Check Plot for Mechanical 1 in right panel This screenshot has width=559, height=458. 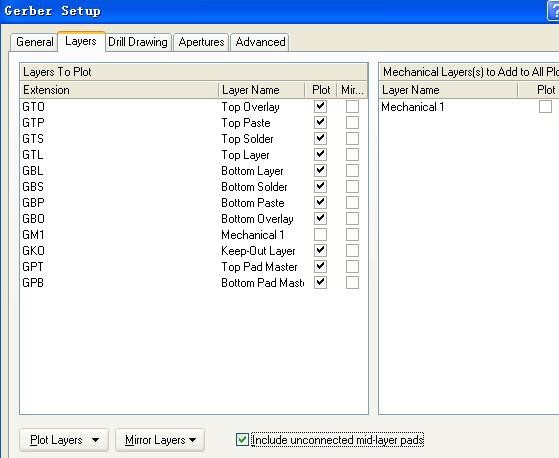[x=545, y=106]
